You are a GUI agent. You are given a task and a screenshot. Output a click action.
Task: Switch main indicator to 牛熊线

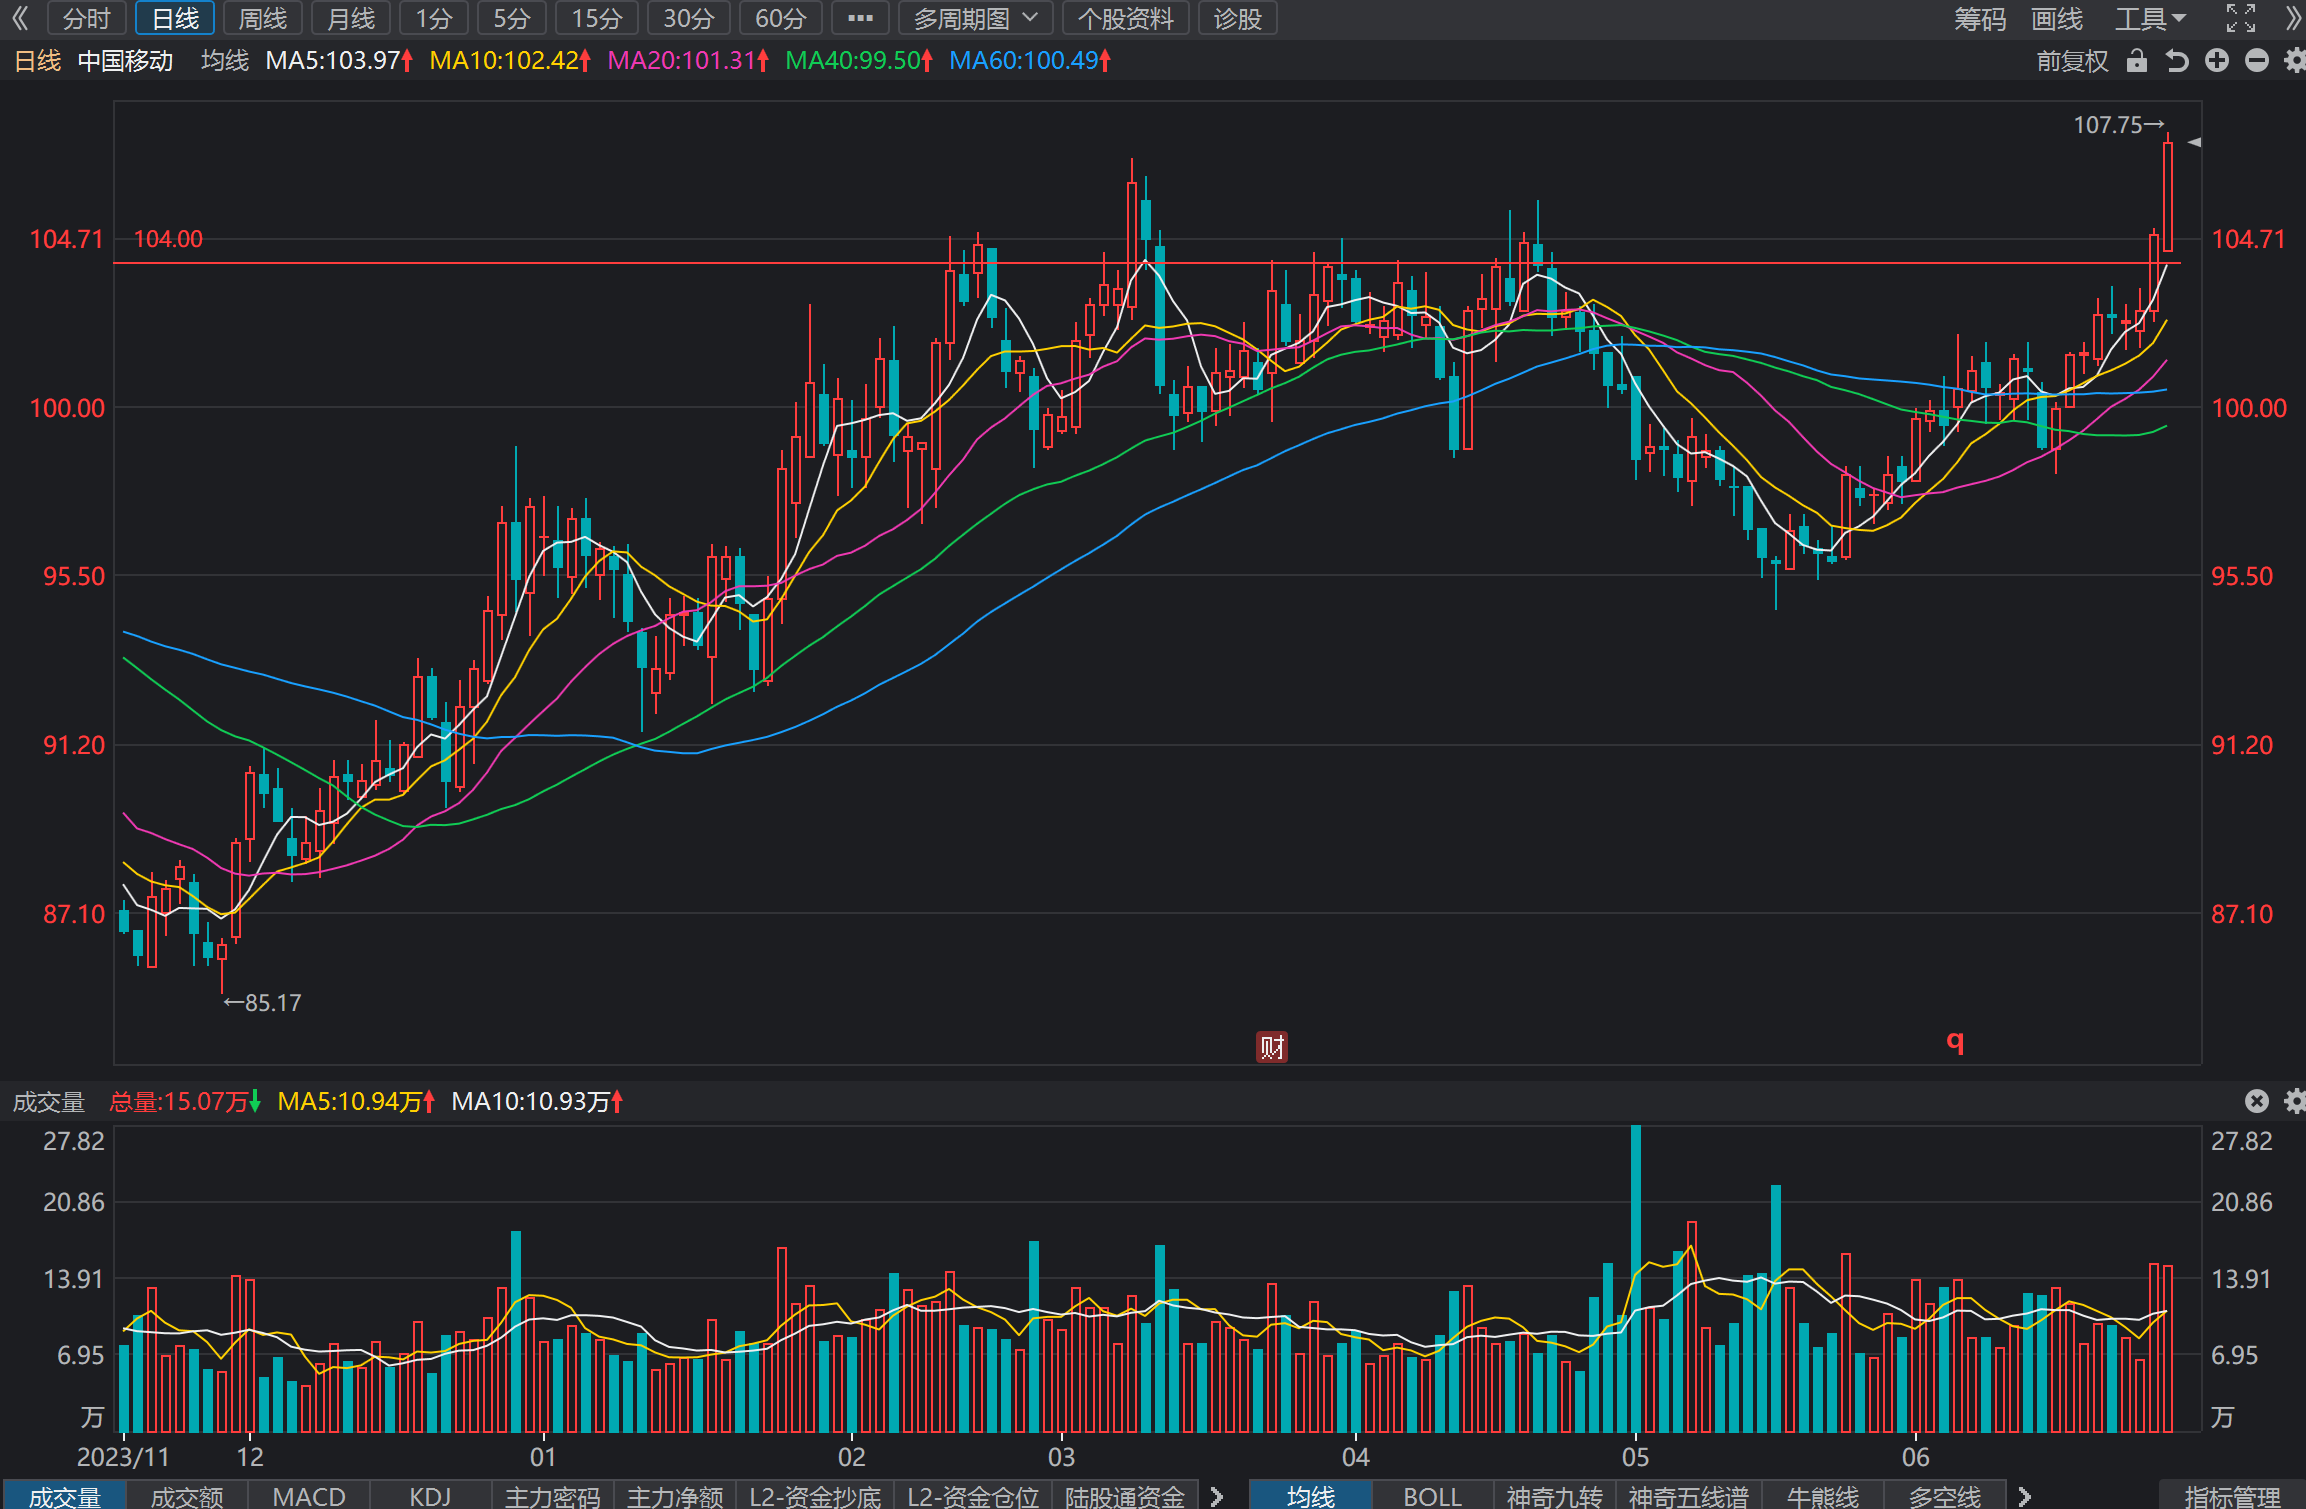(x=1823, y=1496)
